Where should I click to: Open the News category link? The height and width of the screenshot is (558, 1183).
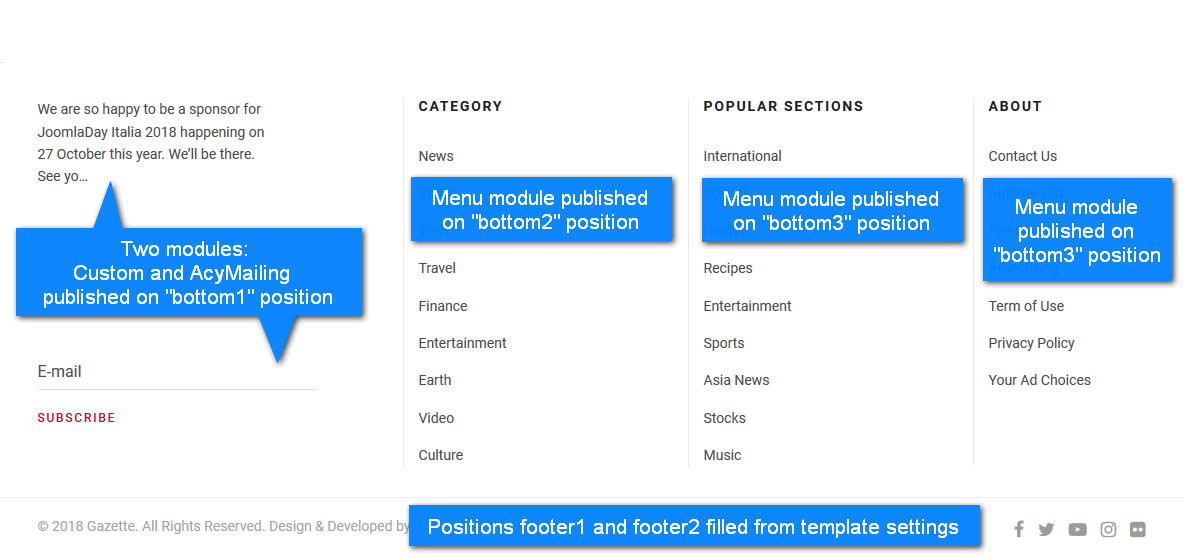point(436,156)
